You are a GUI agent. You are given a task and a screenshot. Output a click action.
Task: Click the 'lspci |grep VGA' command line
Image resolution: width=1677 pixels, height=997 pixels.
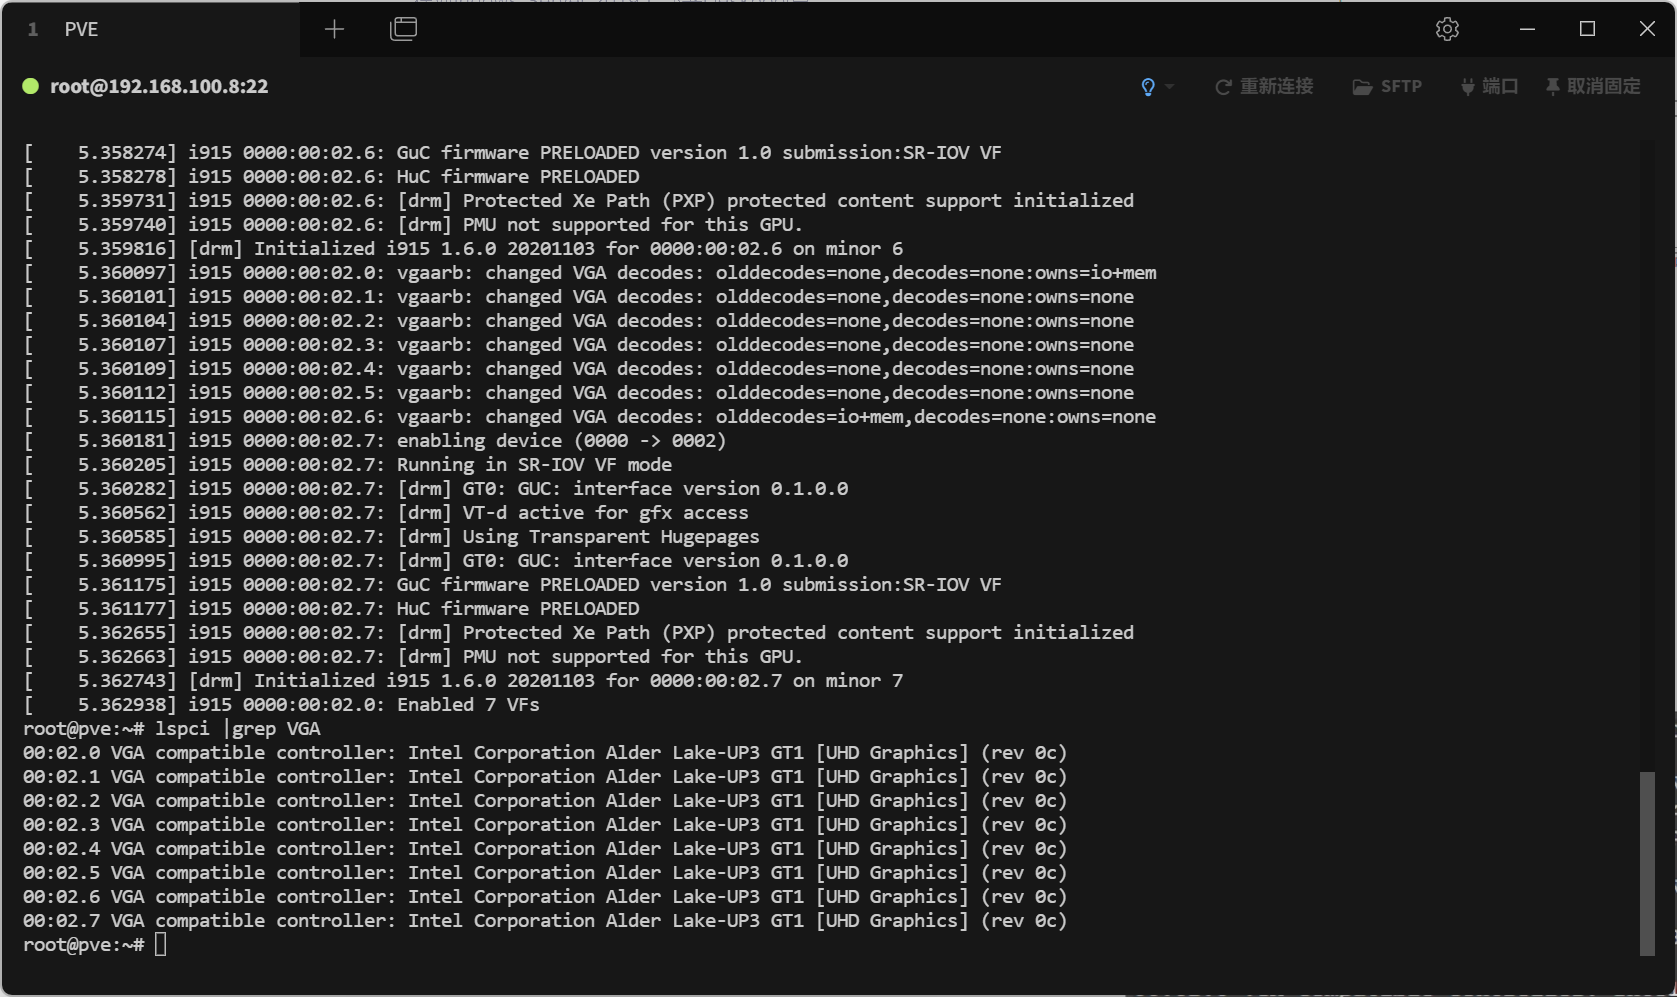coord(237,729)
